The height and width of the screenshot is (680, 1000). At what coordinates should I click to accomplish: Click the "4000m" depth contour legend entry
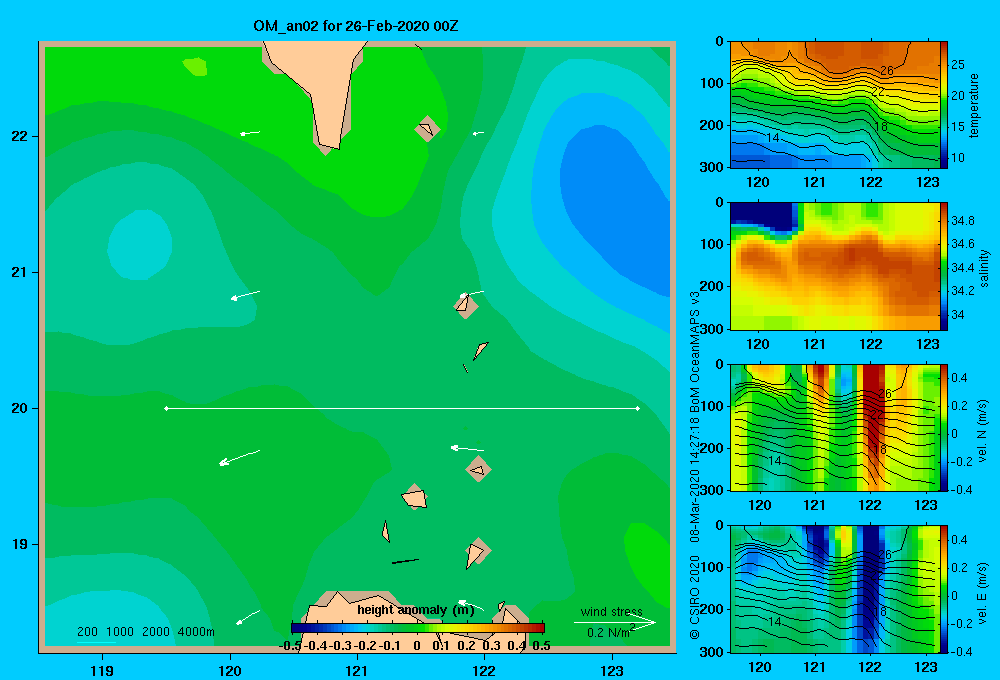(196, 632)
